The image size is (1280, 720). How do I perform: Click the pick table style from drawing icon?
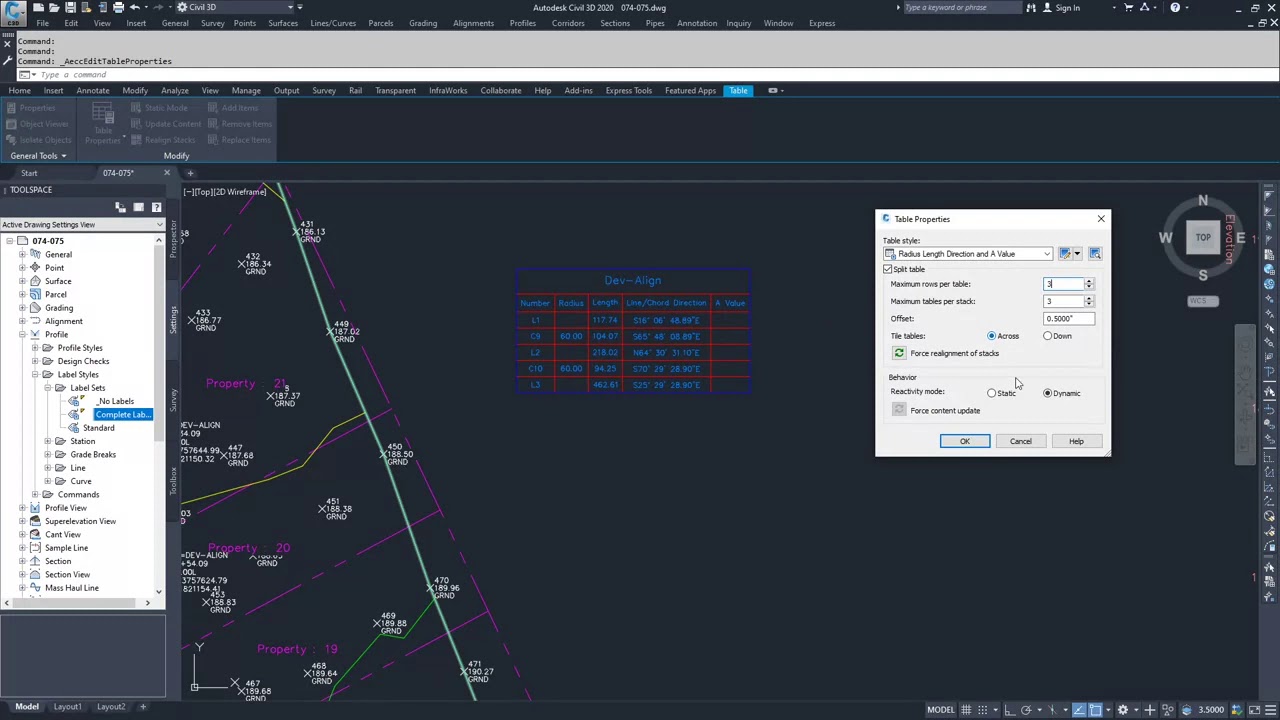[x=1095, y=254]
